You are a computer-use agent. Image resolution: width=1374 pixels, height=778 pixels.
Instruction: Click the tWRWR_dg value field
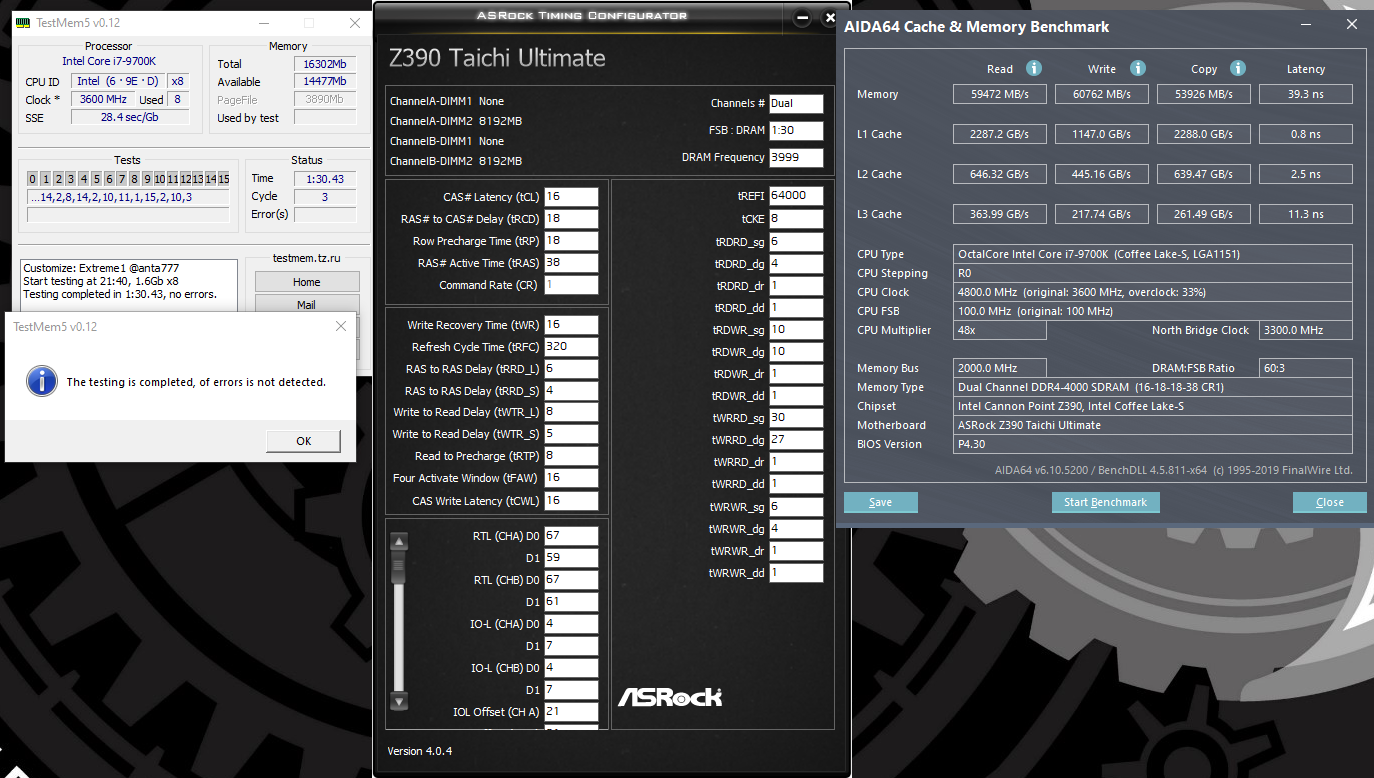pos(796,529)
